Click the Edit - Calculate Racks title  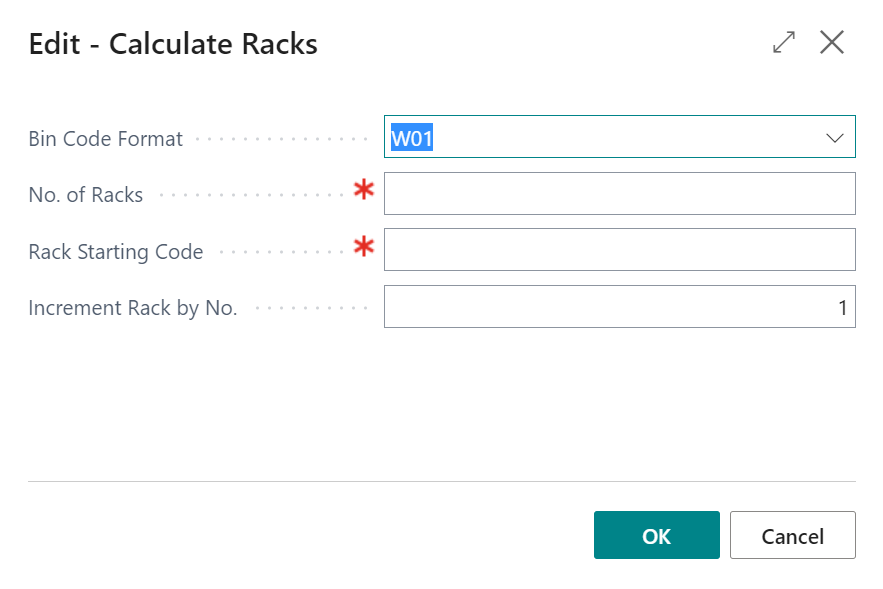click(x=173, y=44)
